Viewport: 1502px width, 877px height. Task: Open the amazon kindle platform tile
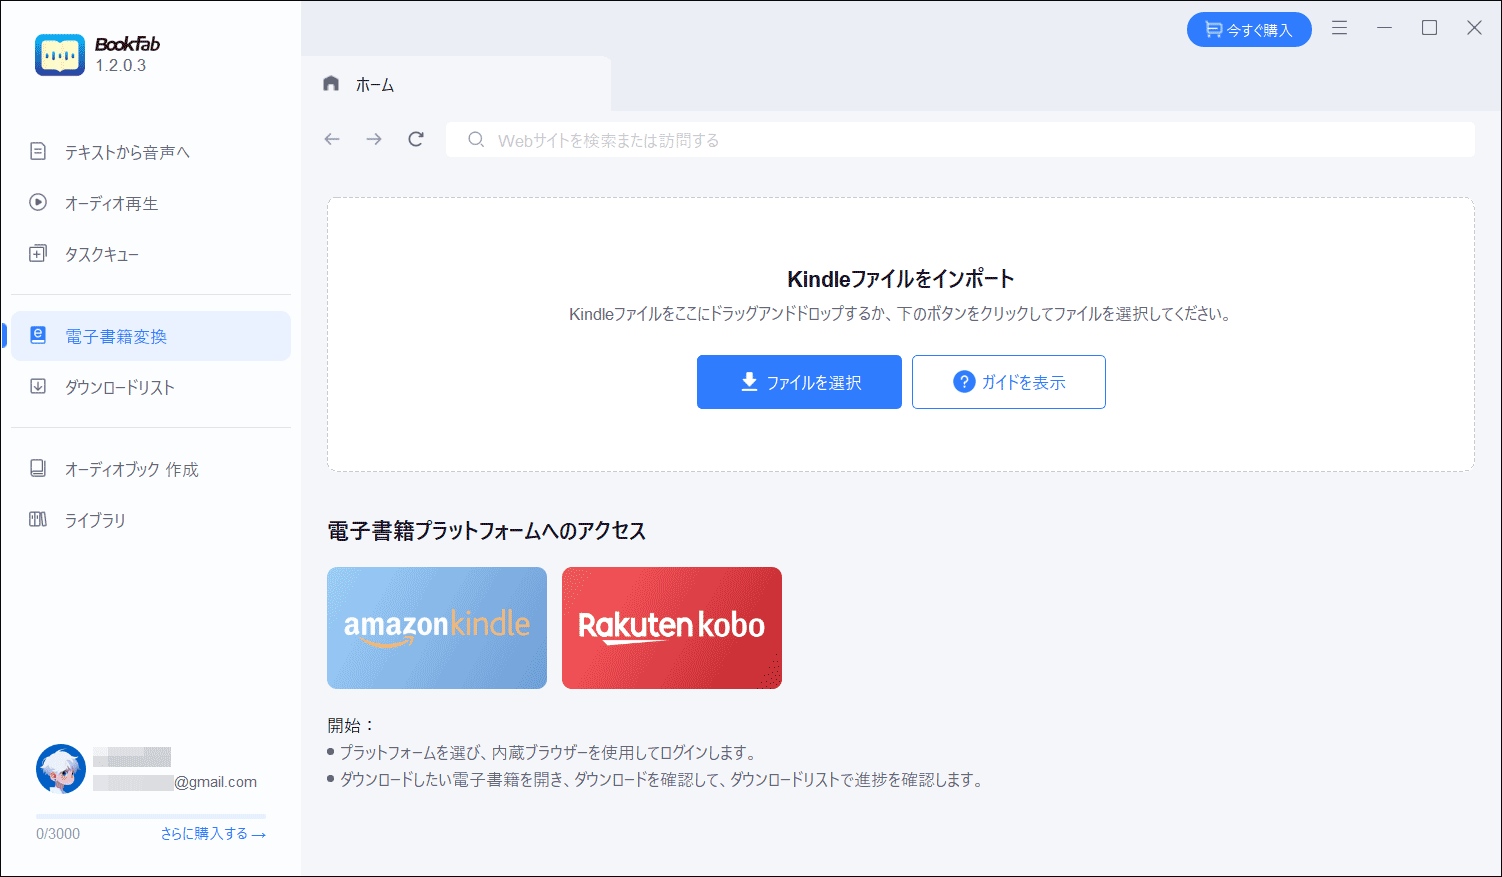tap(437, 628)
